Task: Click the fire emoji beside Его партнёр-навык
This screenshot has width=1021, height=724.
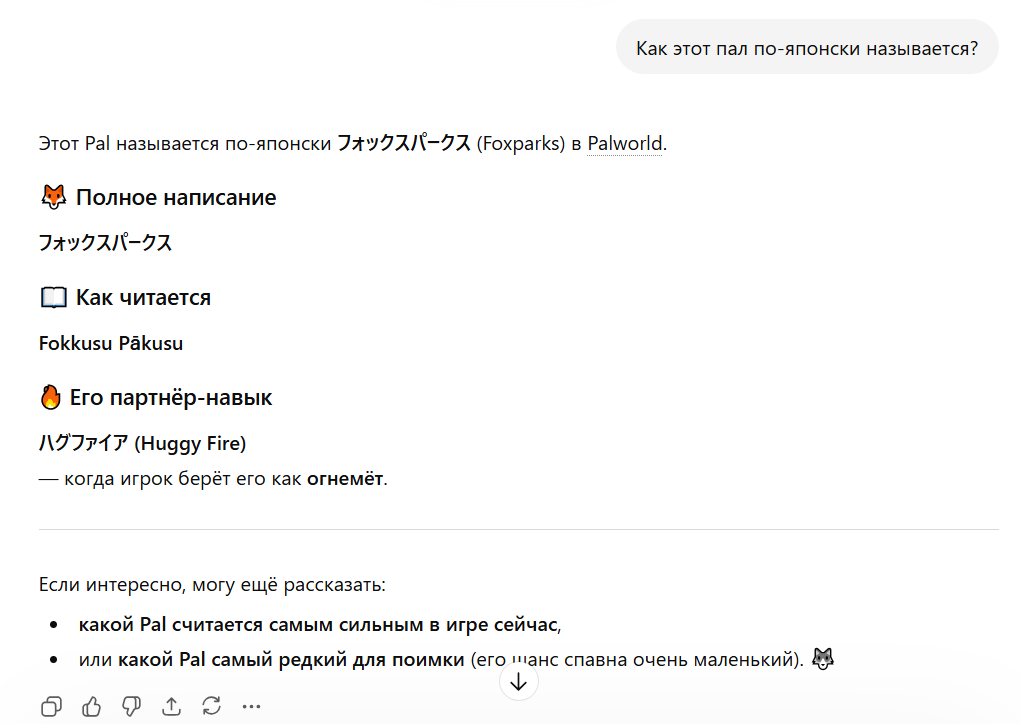Action: (x=50, y=397)
